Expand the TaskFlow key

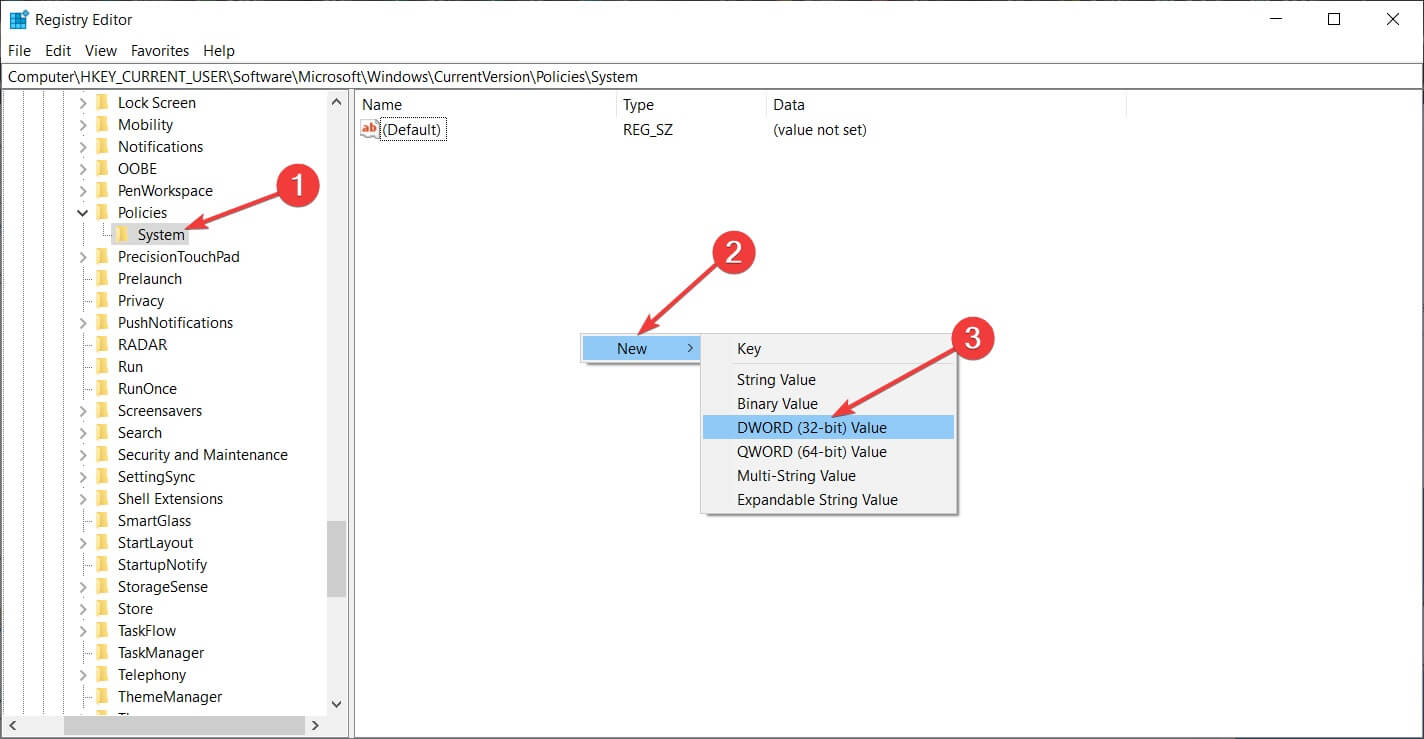(83, 630)
